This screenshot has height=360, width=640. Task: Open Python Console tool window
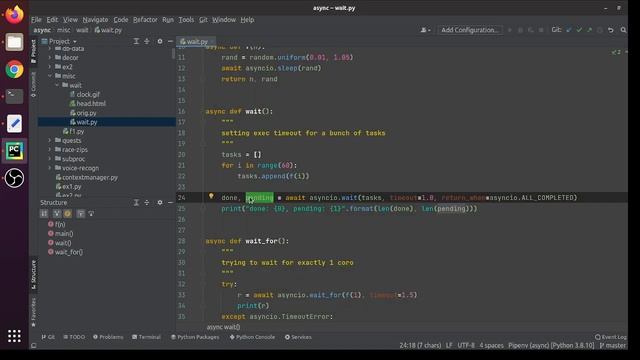[x=252, y=337]
